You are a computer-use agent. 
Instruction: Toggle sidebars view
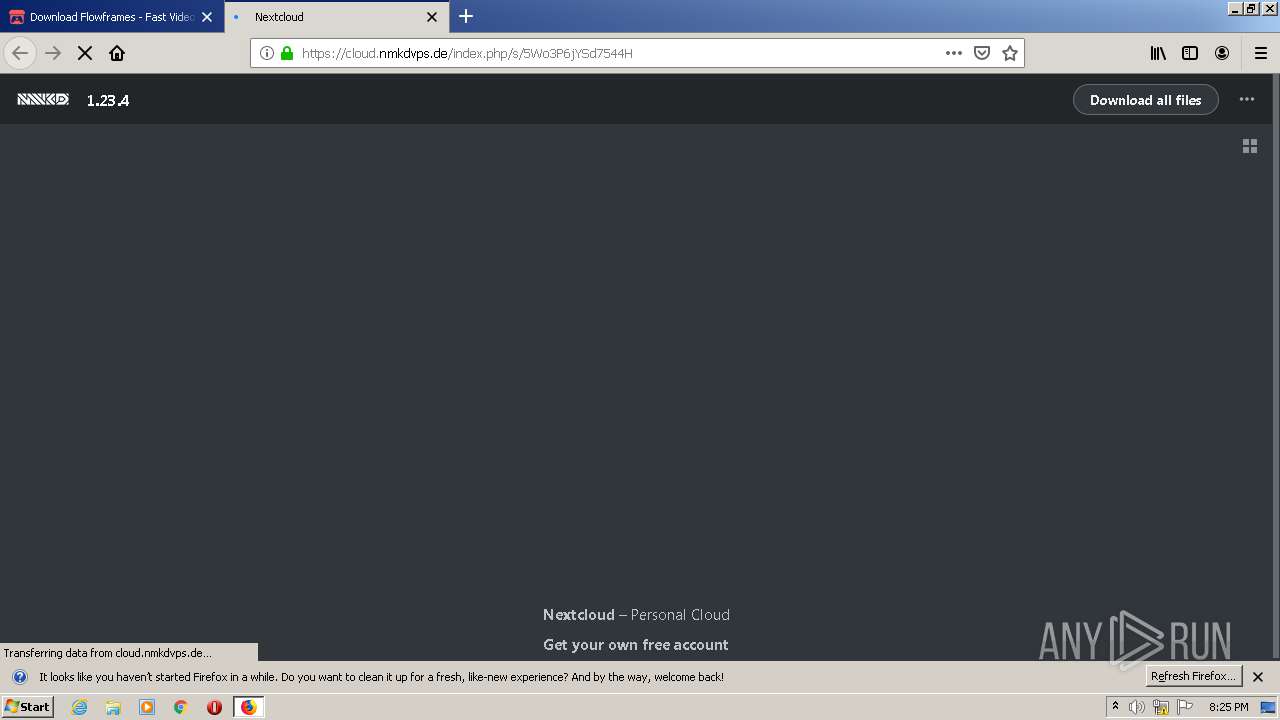[1190, 53]
